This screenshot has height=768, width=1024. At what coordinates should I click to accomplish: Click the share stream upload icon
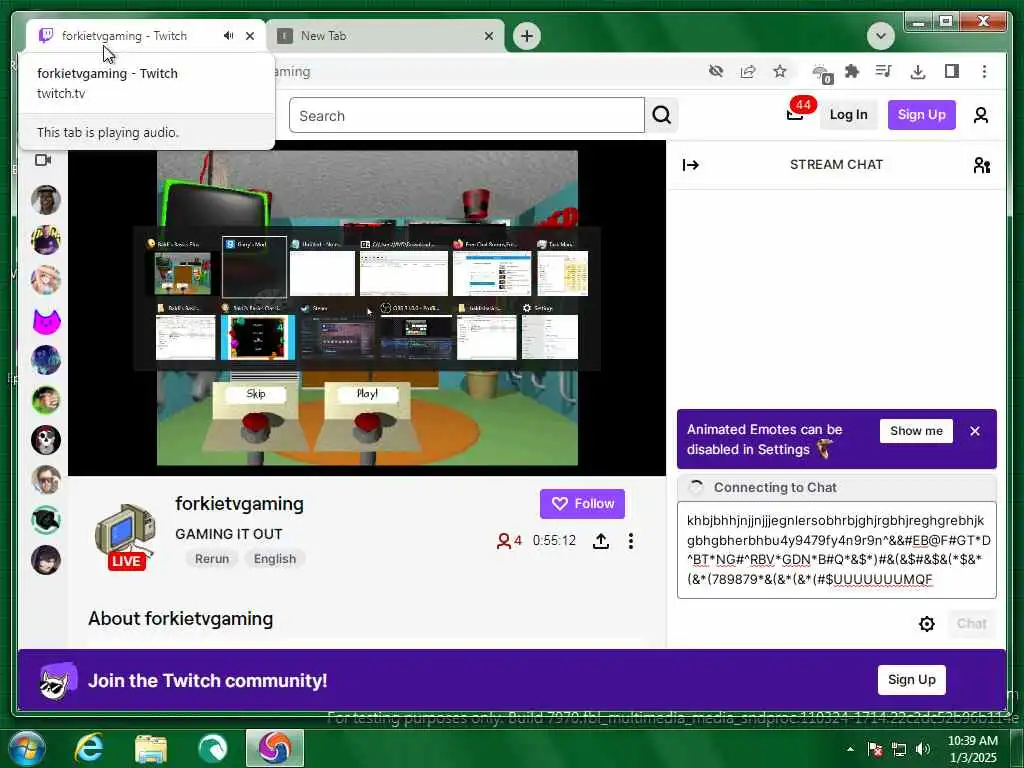[601, 541]
